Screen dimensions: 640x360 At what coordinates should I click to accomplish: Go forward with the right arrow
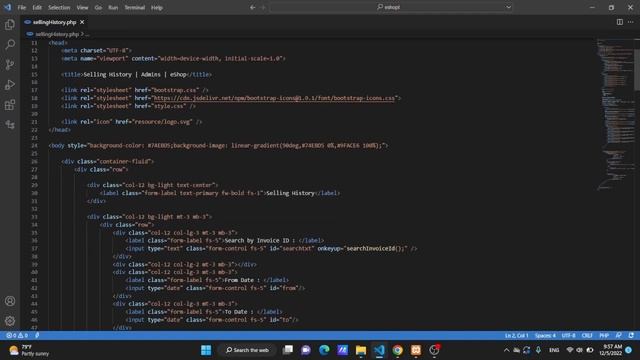(x=263, y=7)
